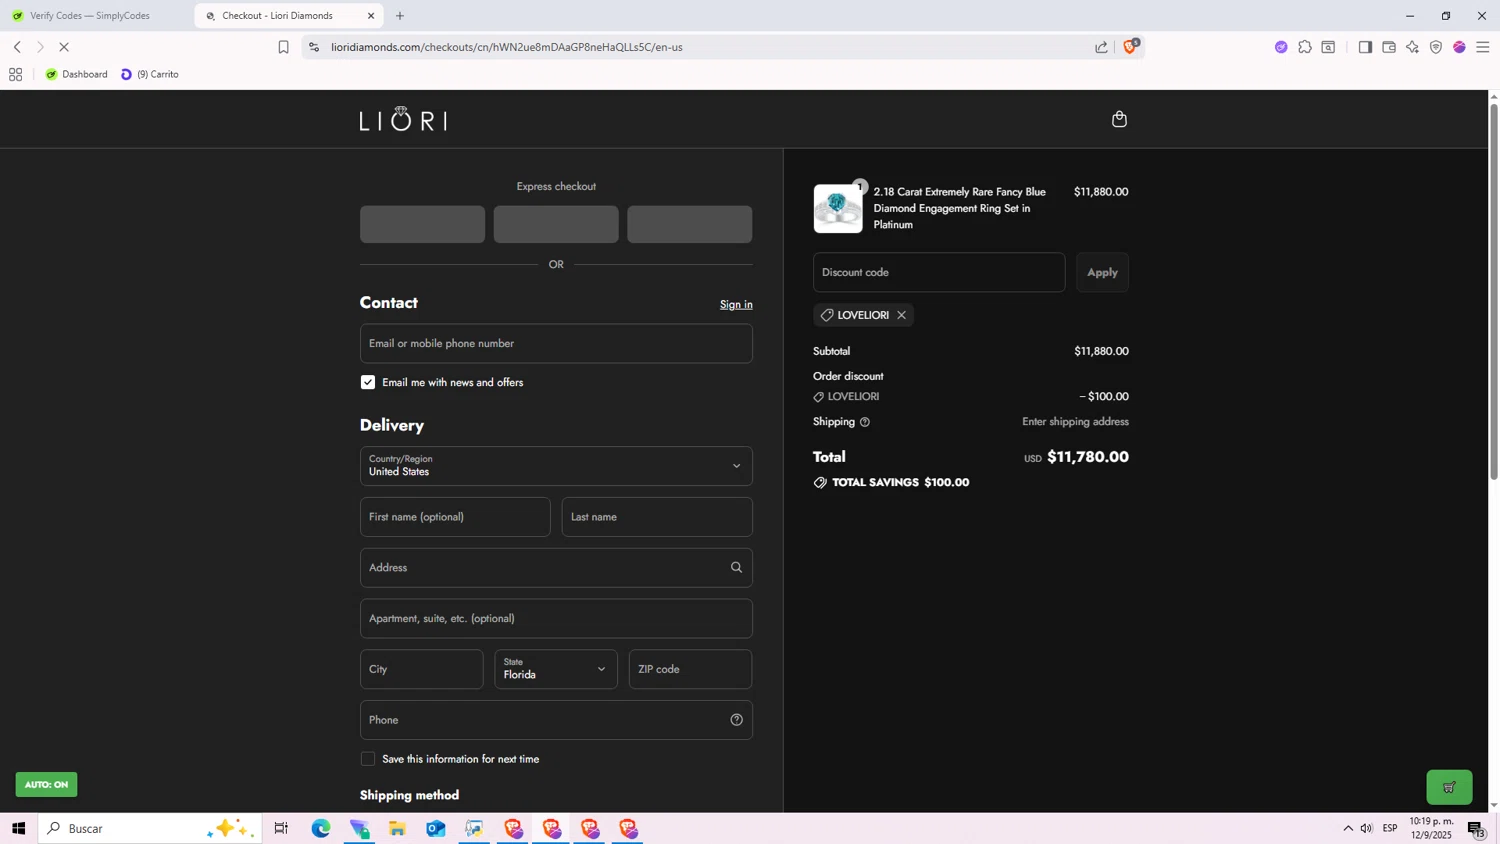Click the Address search magnifier icon

click(x=736, y=567)
